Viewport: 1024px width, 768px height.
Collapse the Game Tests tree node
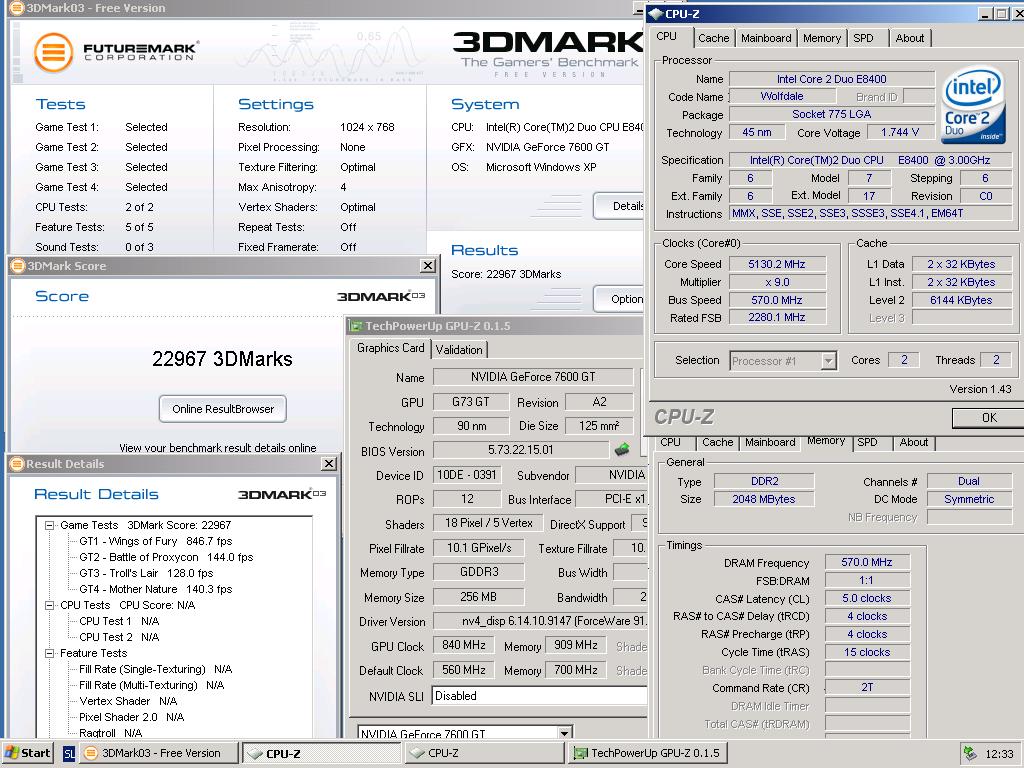(49, 525)
